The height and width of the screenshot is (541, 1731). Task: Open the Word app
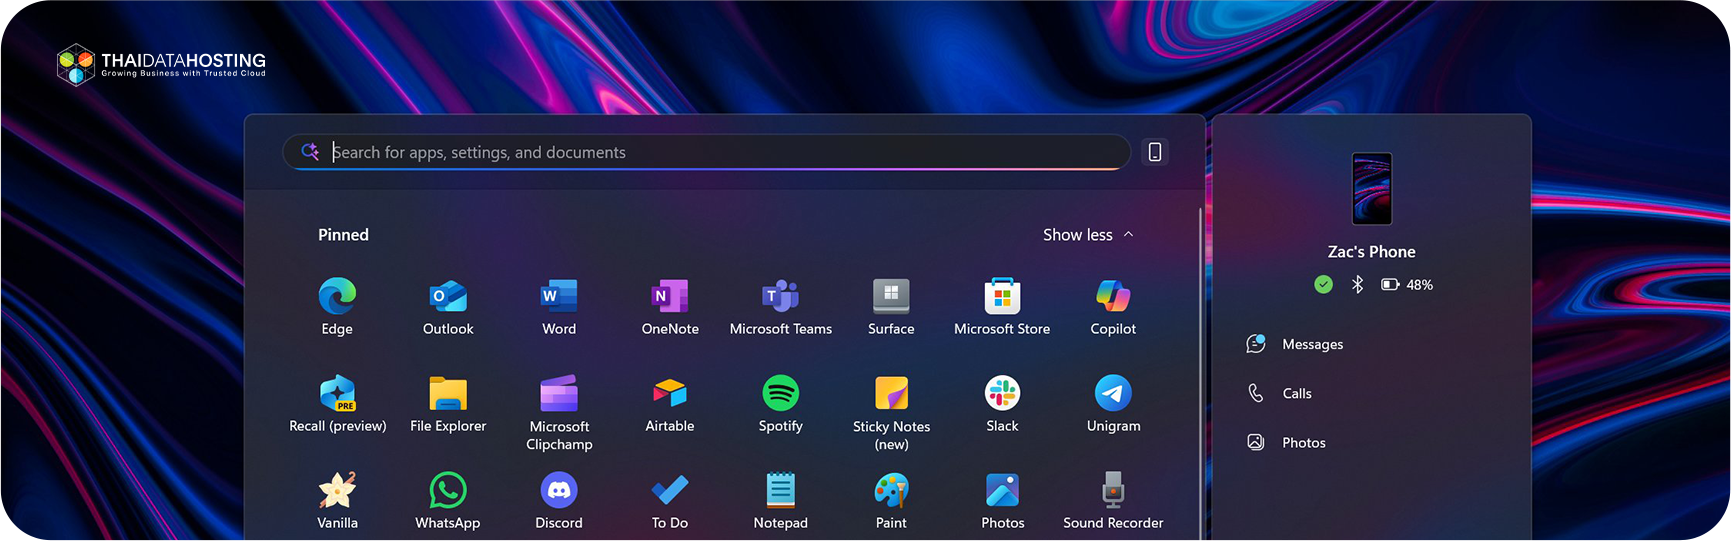[x=559, y=307]
